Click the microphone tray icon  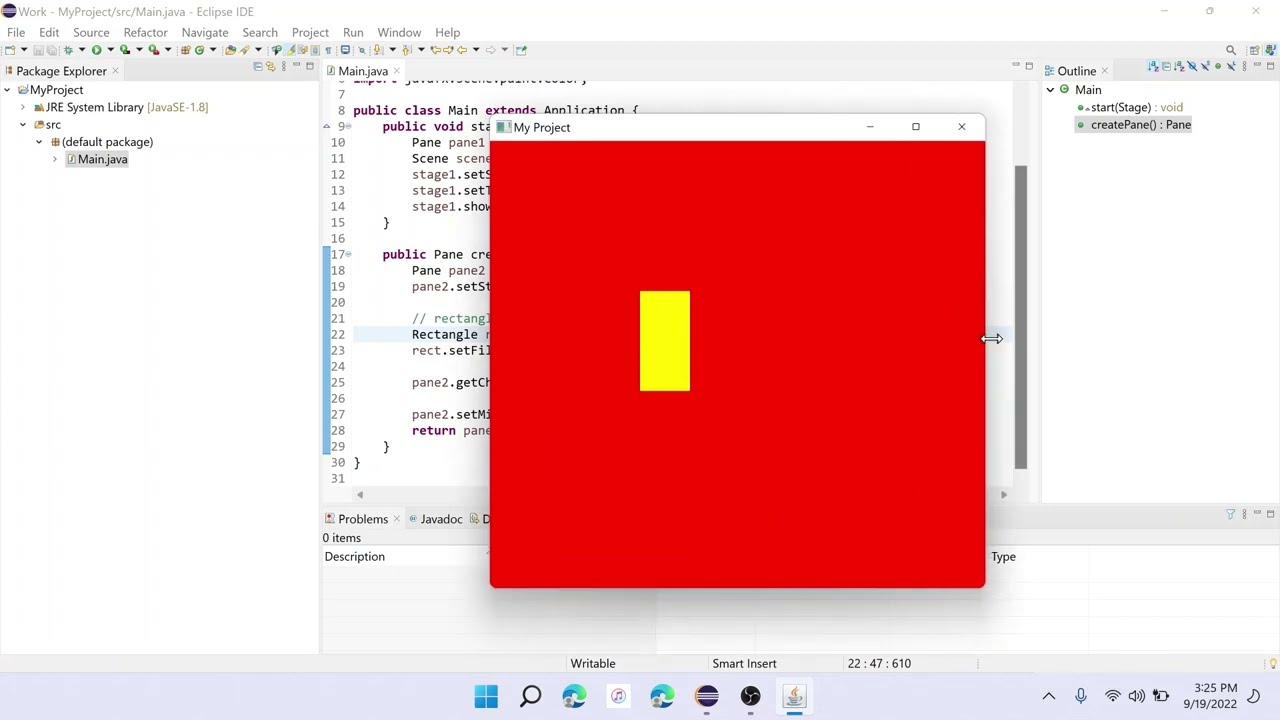tap(1080, 696)
